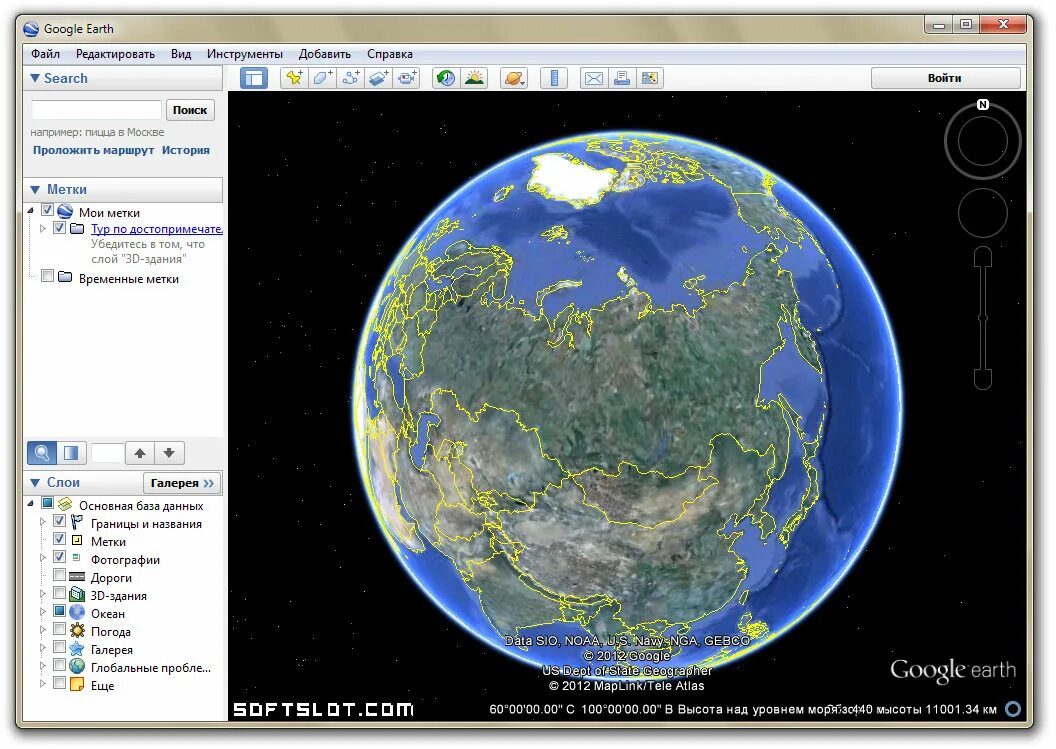Add an image overlay from the toolbar

[x=378, y=78]
